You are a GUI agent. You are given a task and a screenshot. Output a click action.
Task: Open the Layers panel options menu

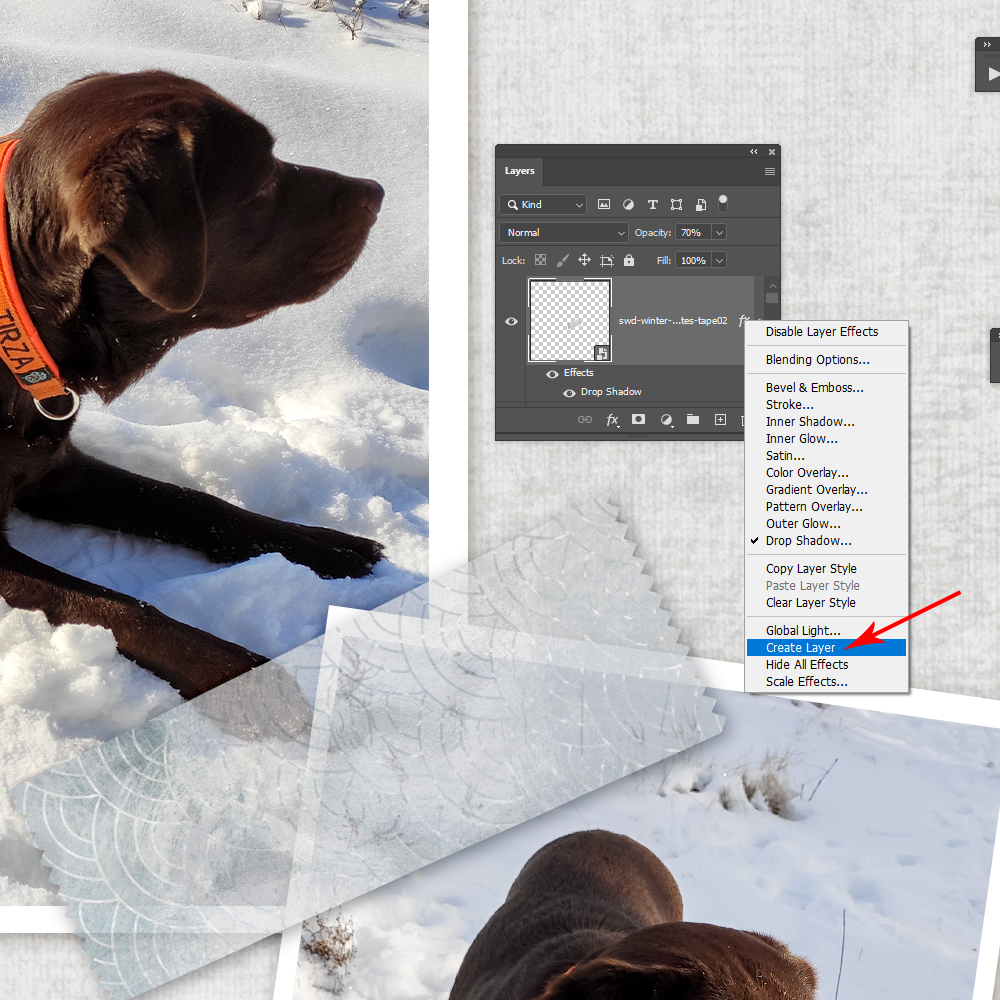tap(770, 171)
